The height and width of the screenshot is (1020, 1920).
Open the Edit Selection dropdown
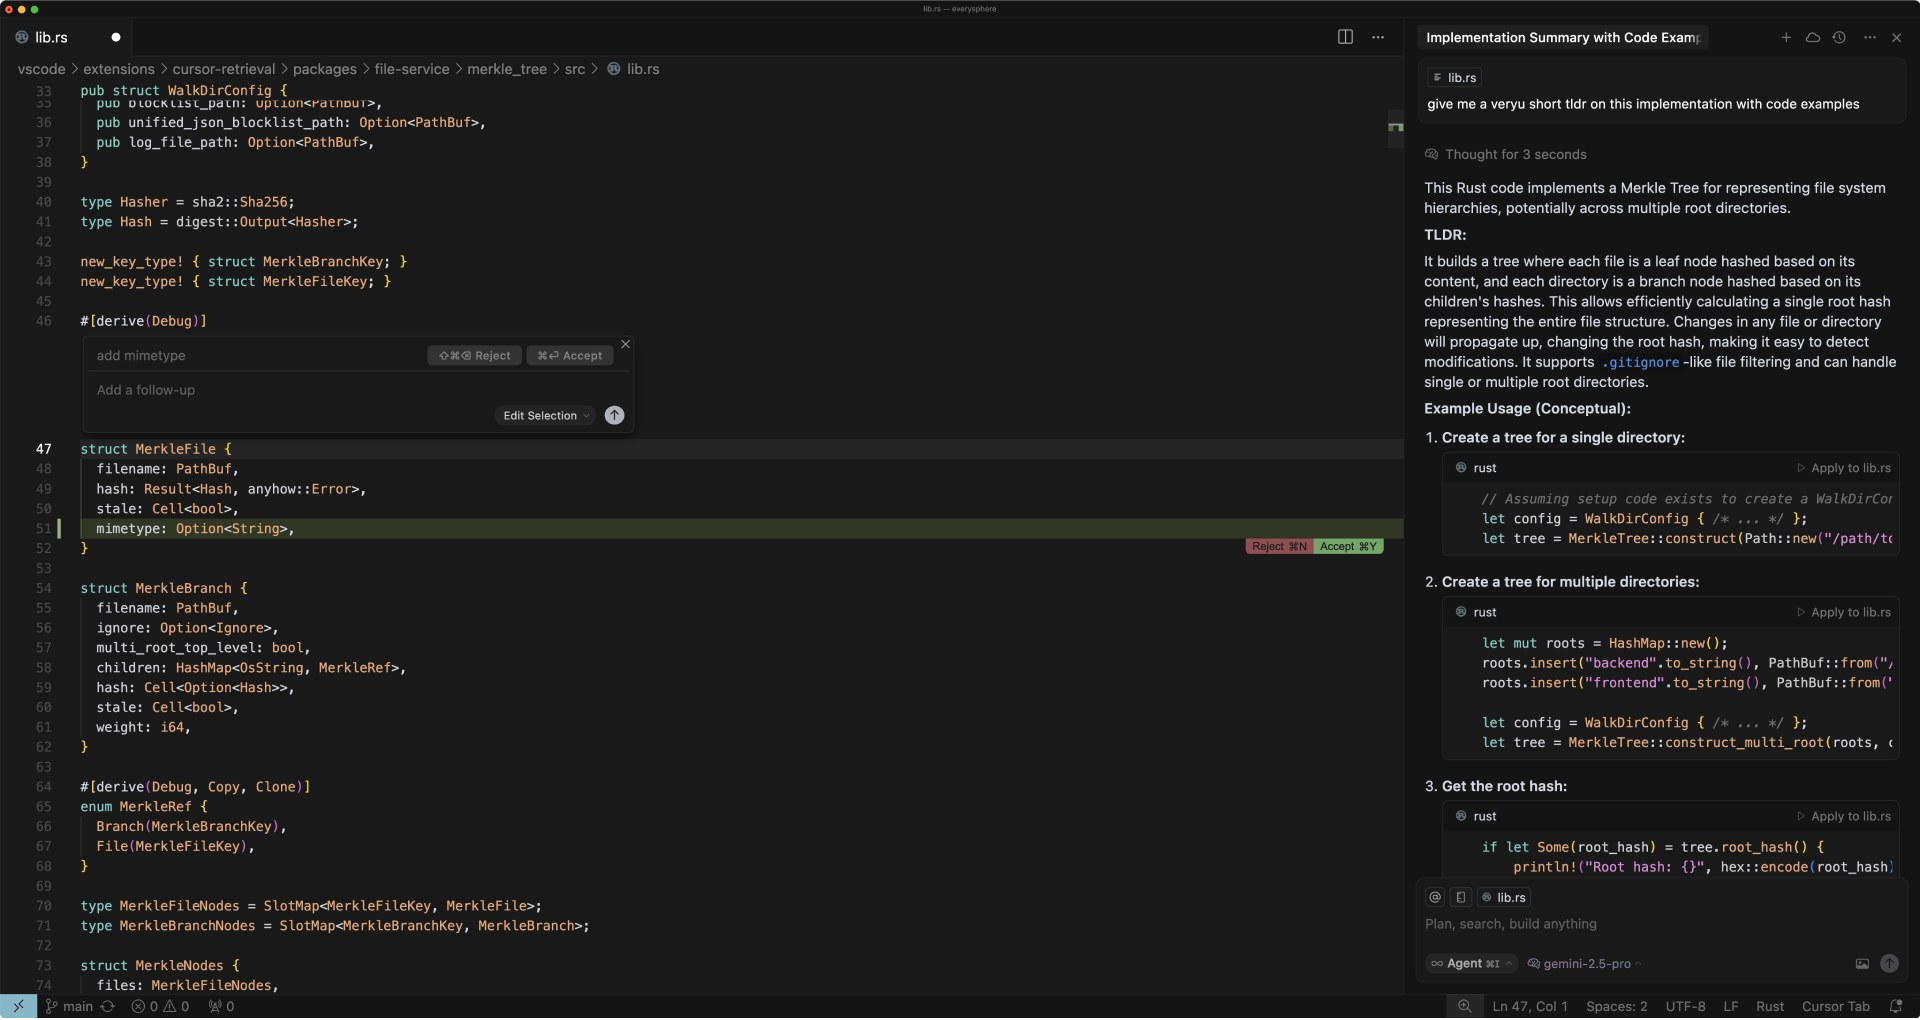tap(545, 416)
